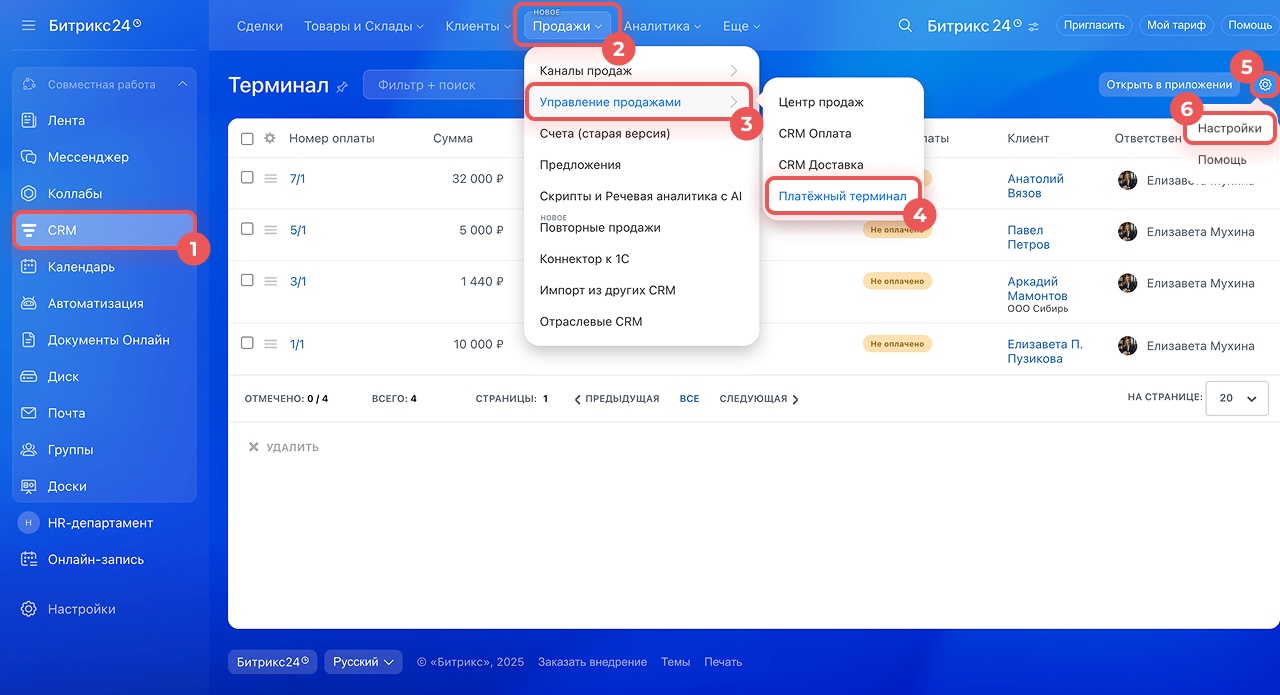Click the HR-департамент round icon
The image size is (1280, 695).
[29, 523]
